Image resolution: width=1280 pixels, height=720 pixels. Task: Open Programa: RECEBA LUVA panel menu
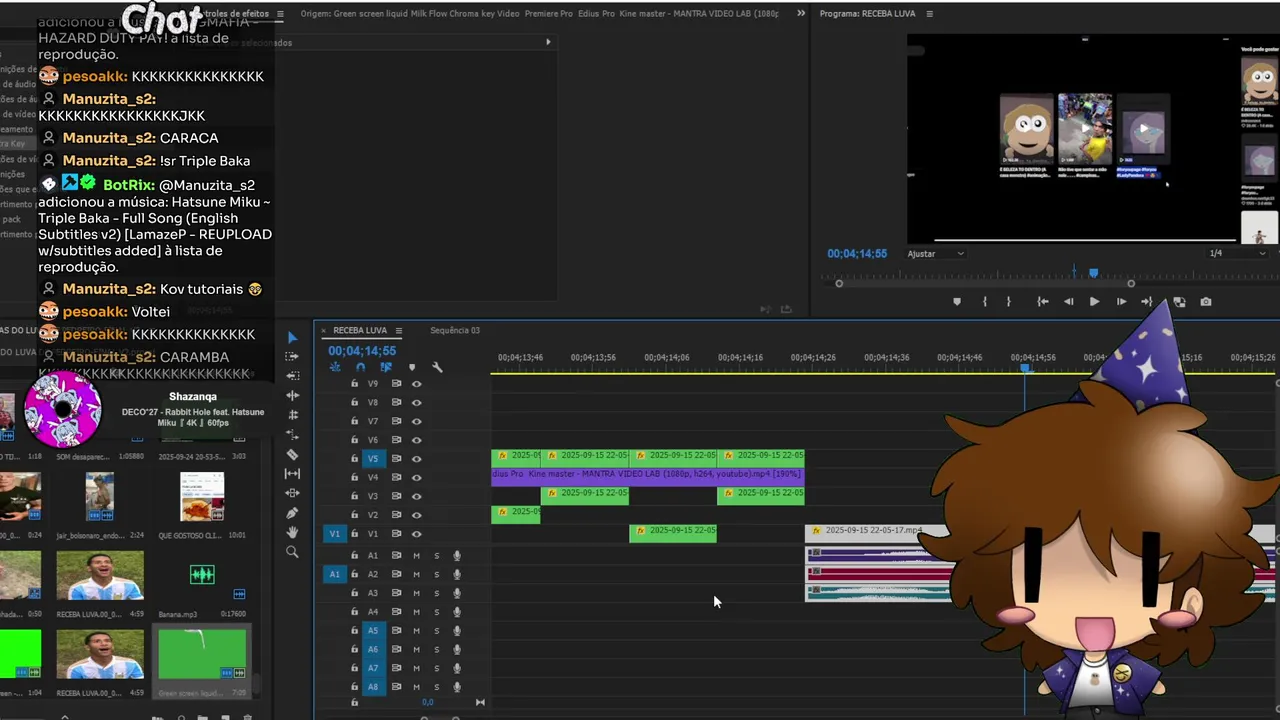point(929,14)
